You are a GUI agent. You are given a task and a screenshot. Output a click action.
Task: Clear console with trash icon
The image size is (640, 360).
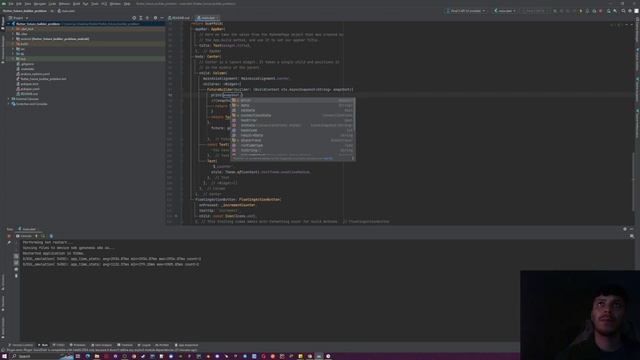click(x=16, y=276)
